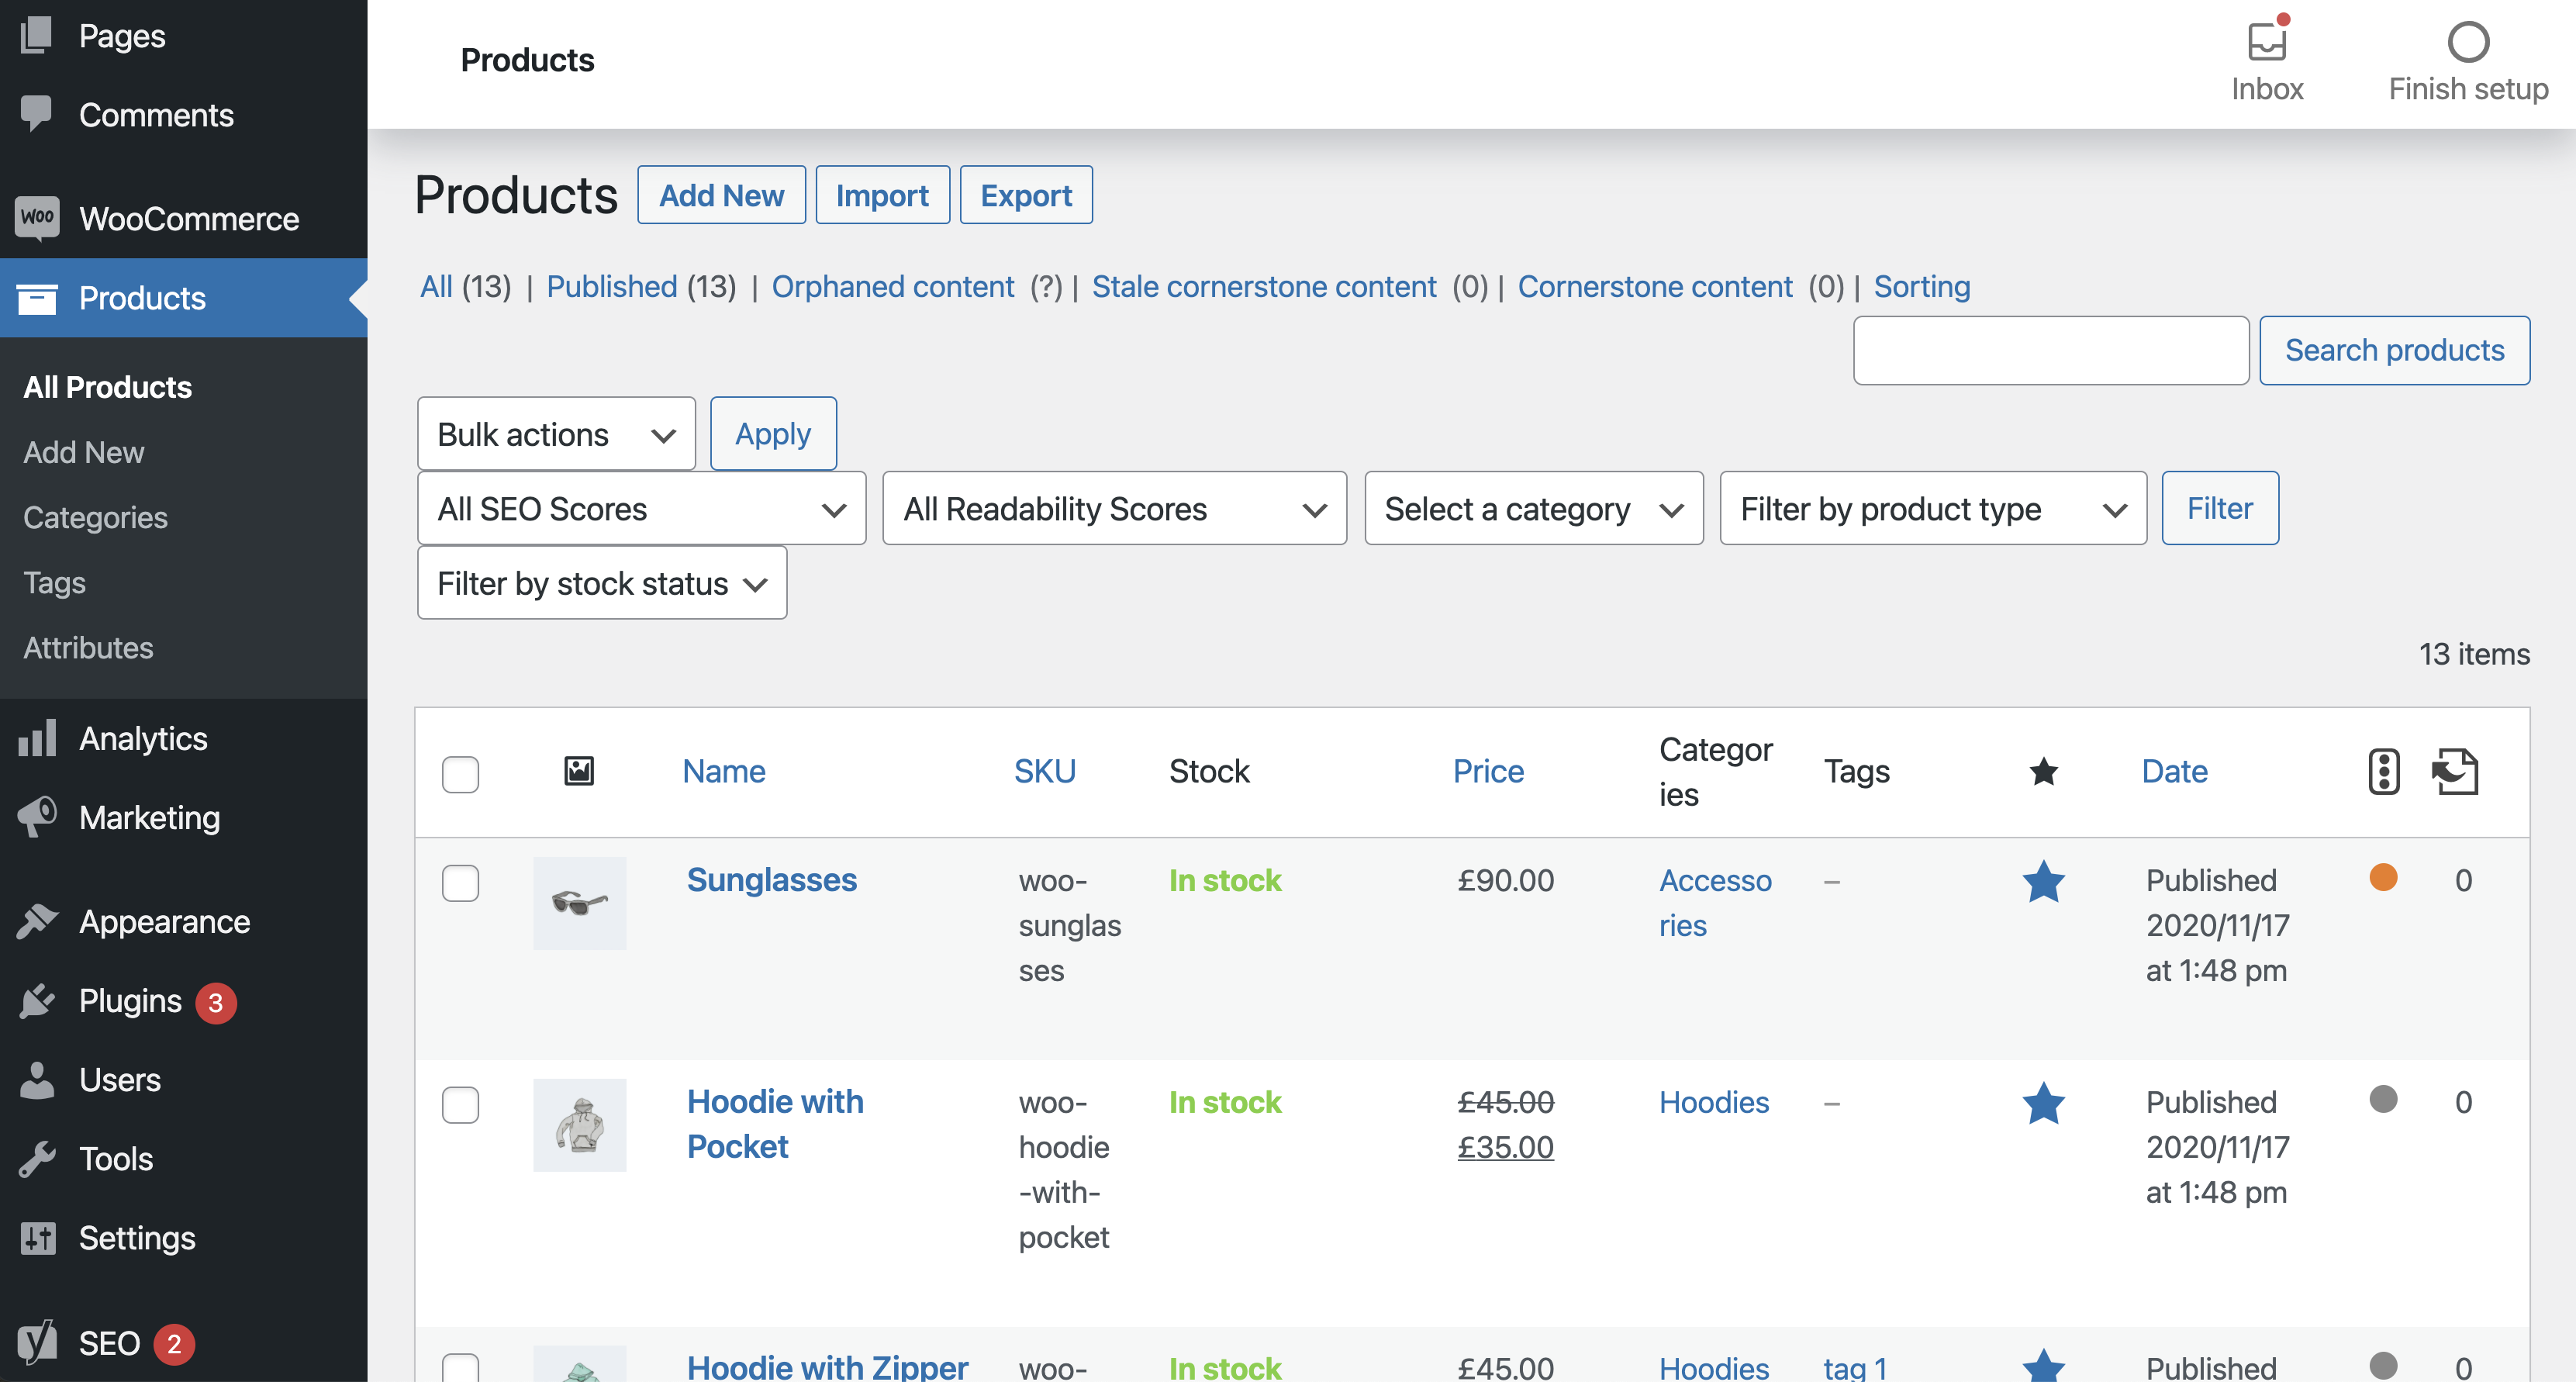Select the Sunglasses row checkbox
This screenshot has height=1382, width=2576.
coord(460,883)
